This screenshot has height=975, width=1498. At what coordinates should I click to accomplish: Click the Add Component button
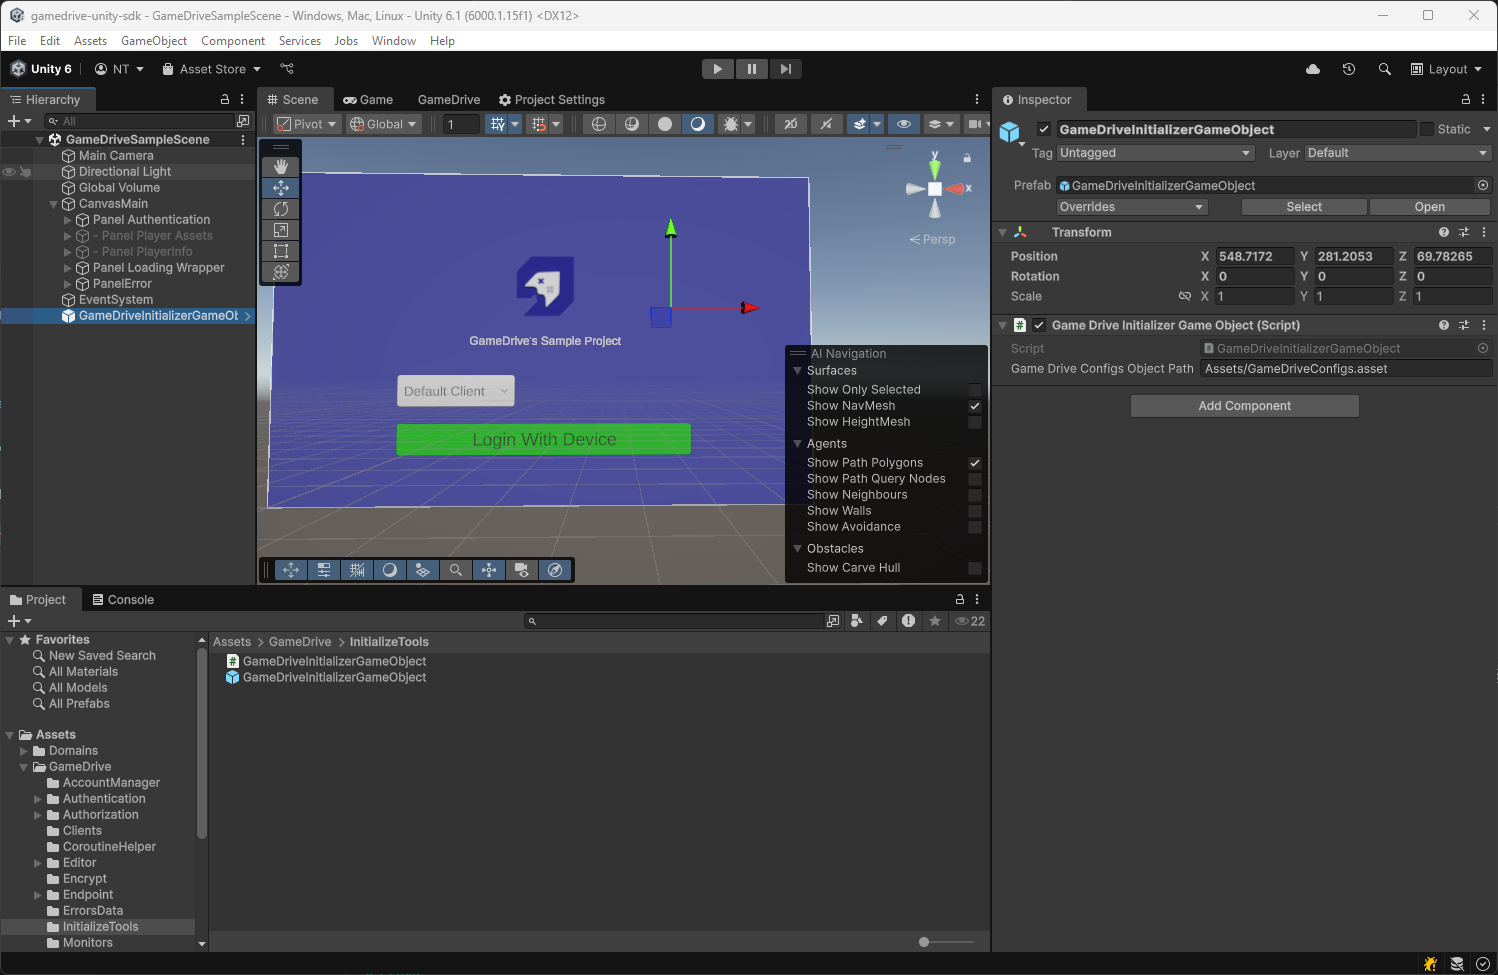[1244, 405]
